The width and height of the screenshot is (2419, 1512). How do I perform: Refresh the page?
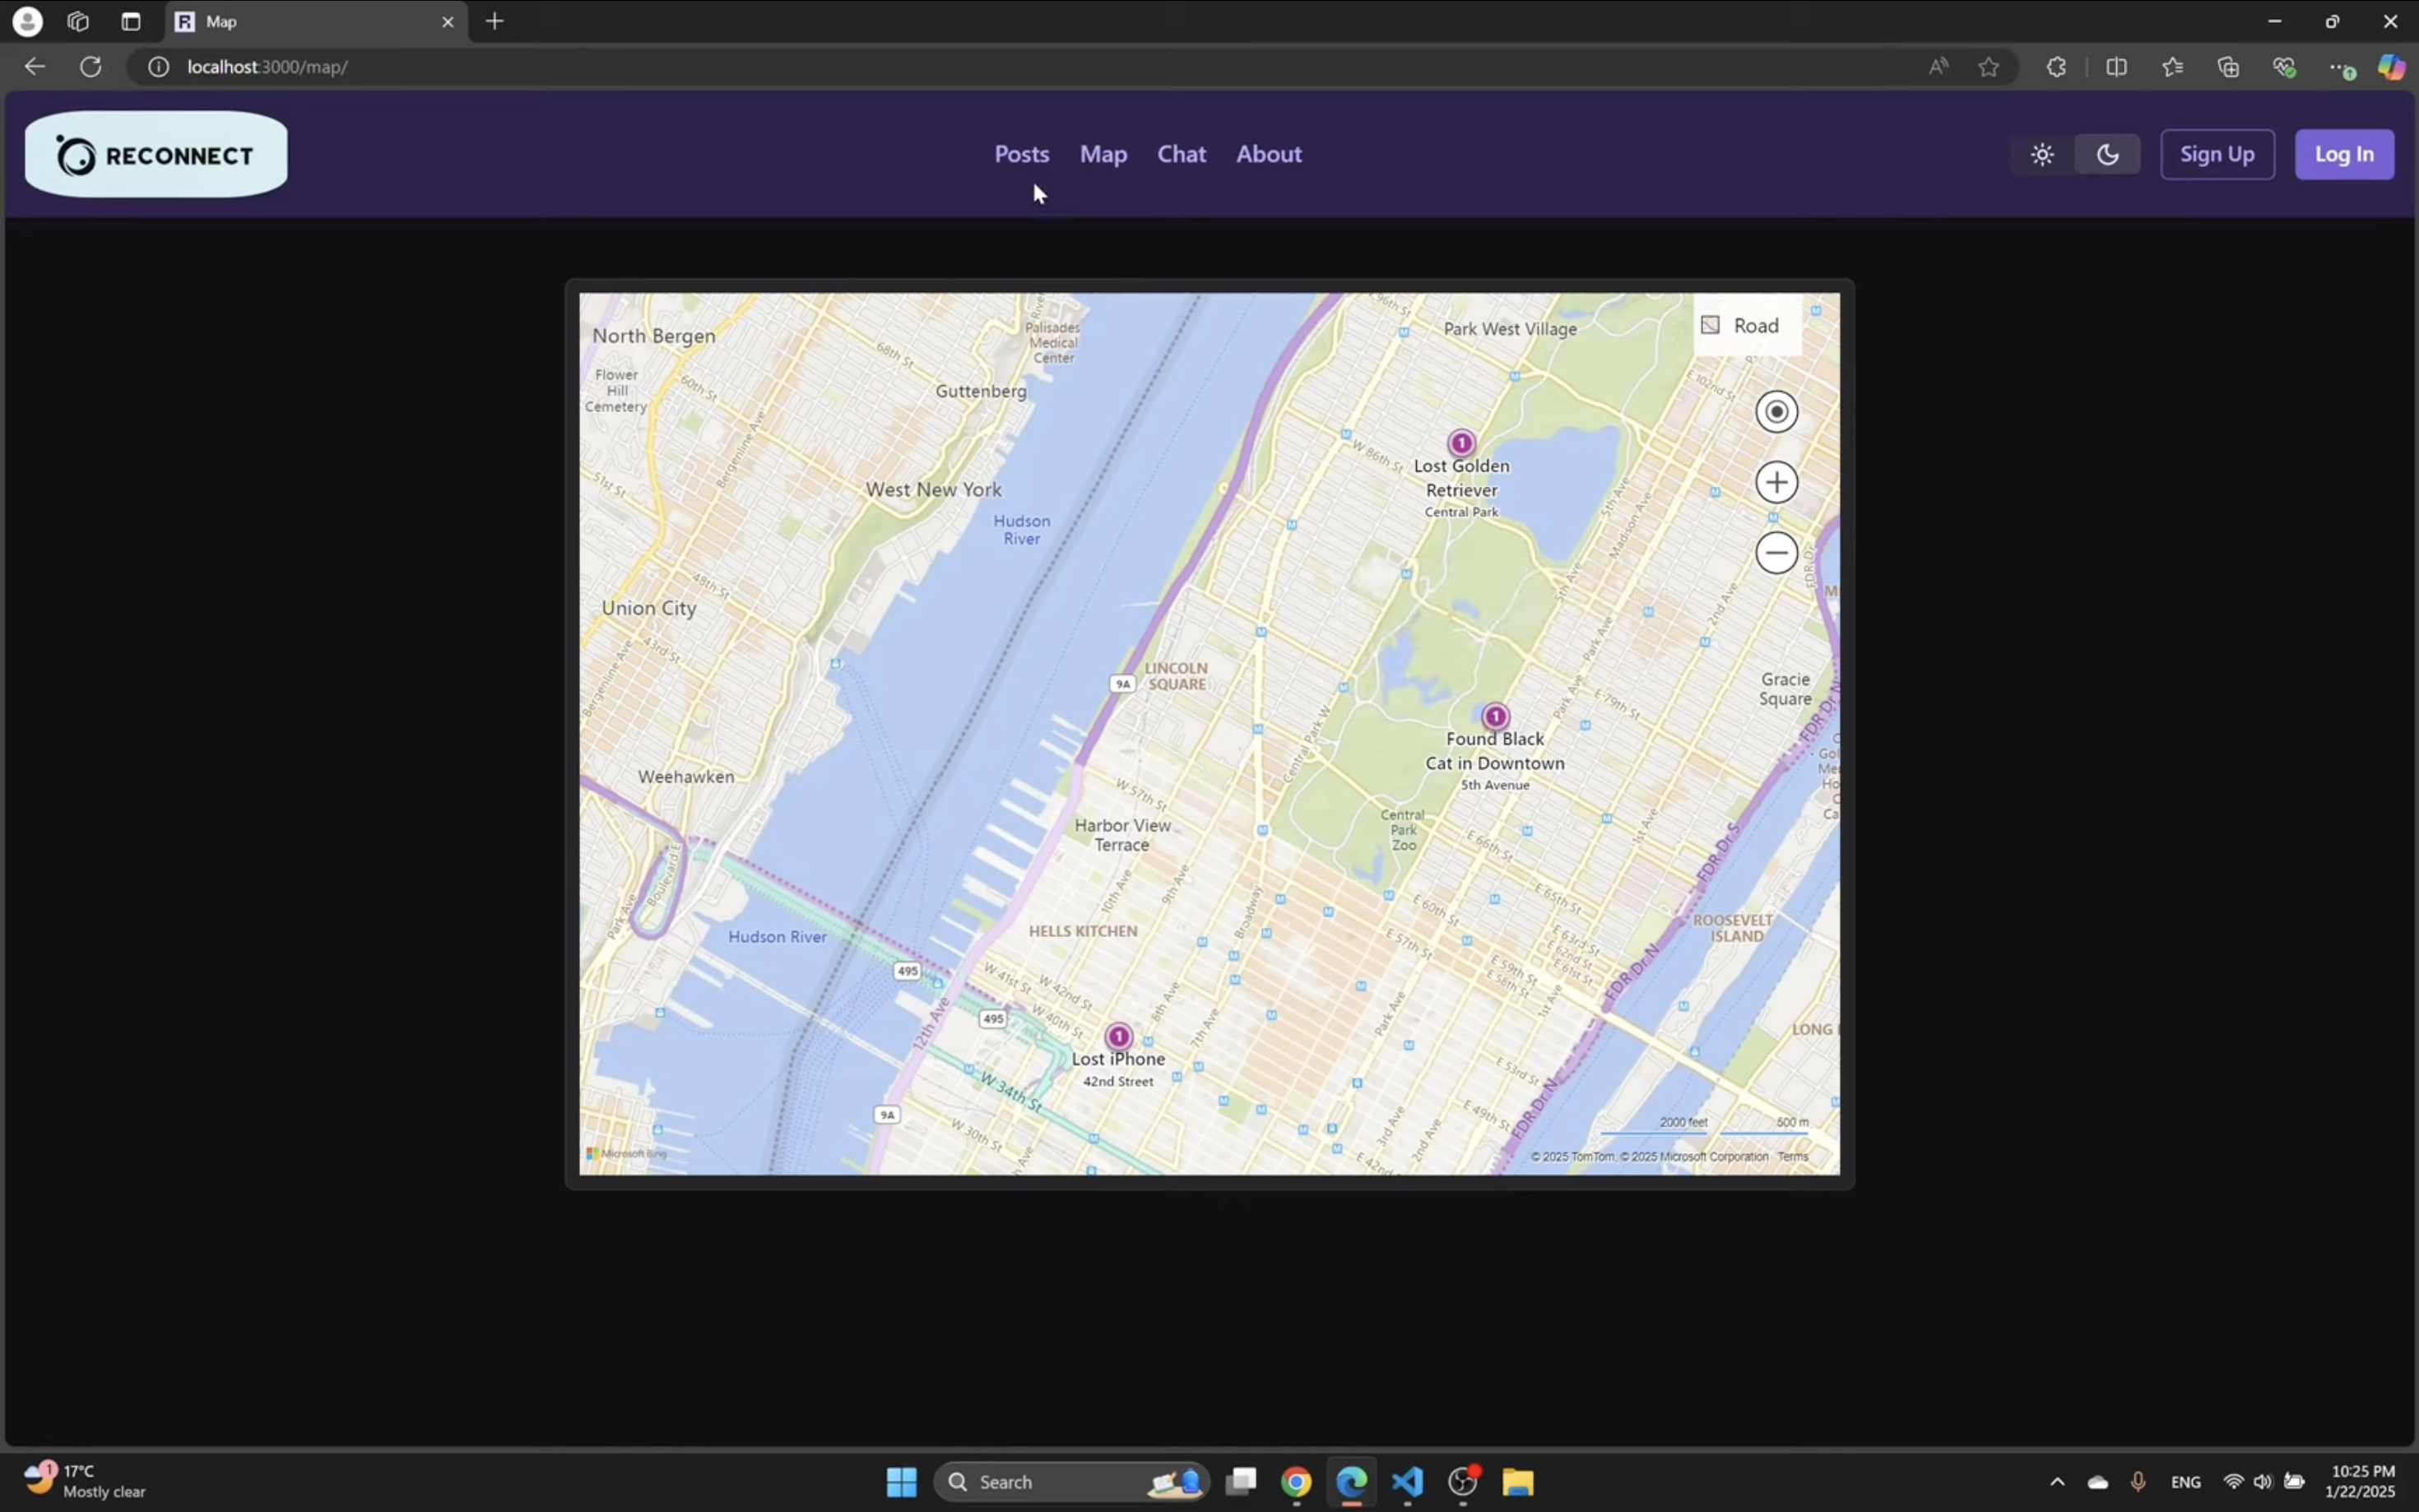pyautogui.click(x=91, y=67)
